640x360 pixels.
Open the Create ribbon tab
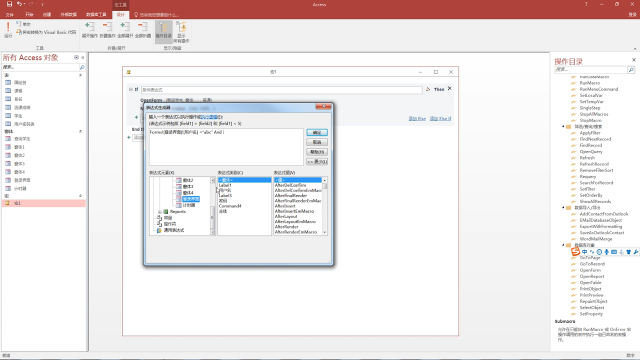click(x=47, y=15)
